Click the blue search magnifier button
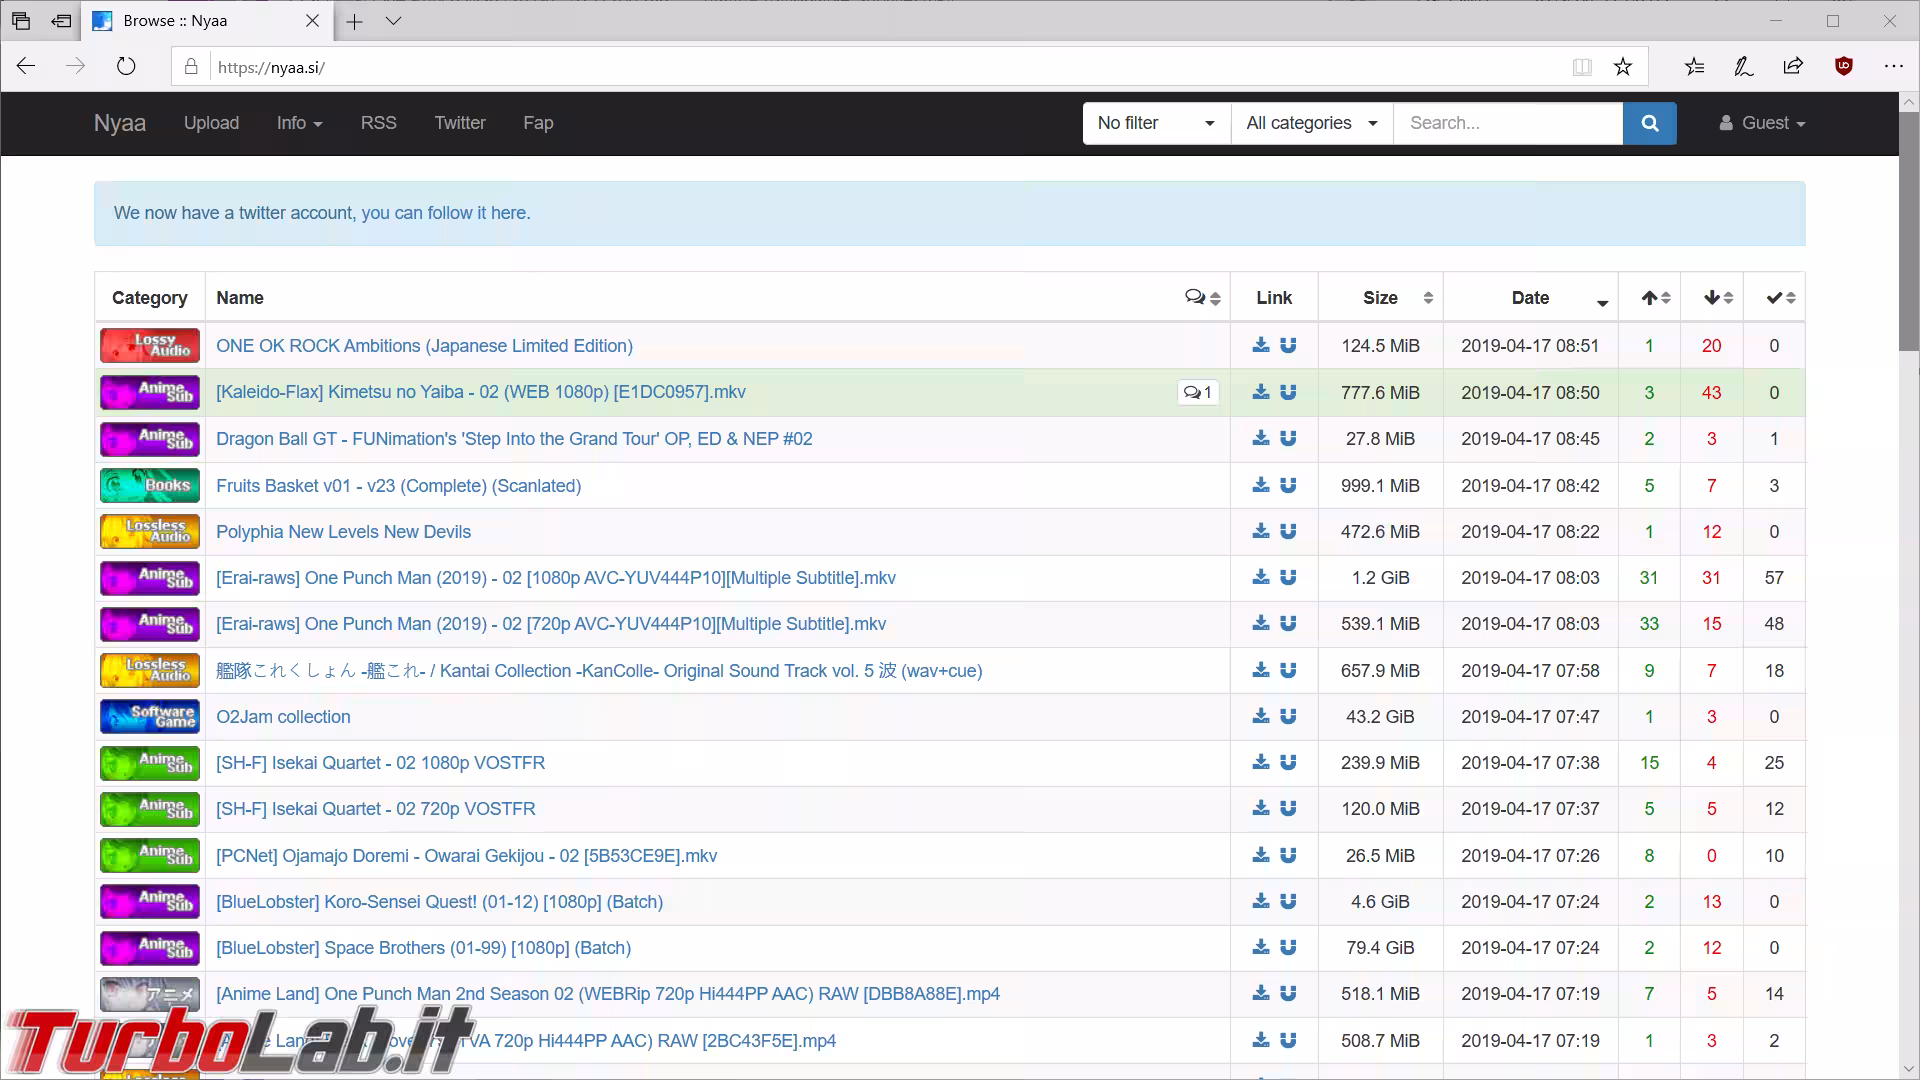Viewport: 1920px width, 1080px height. pos(1649,123)
